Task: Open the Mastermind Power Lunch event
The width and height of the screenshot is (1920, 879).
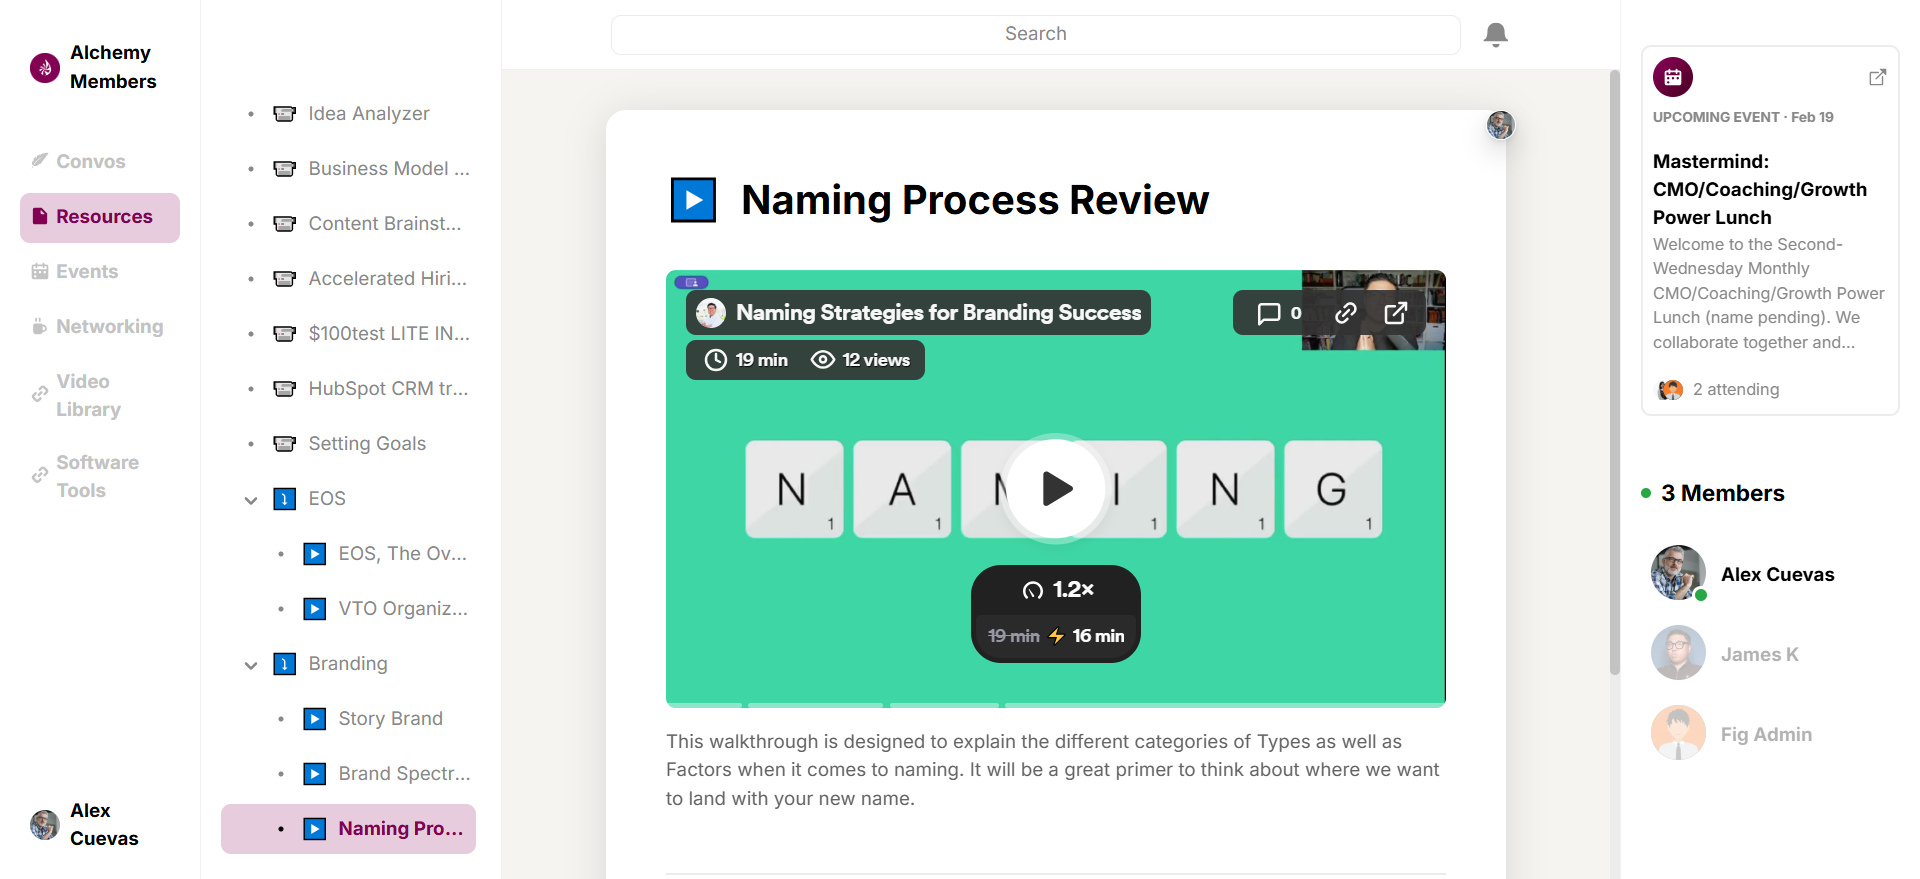Action: point(1759,189)
